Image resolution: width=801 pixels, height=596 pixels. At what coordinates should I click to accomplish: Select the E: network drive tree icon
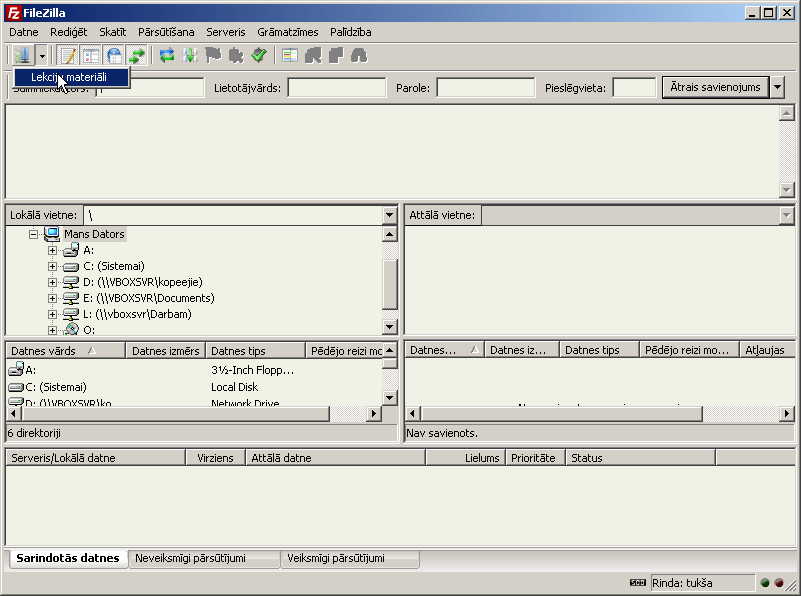click(71, 298)
